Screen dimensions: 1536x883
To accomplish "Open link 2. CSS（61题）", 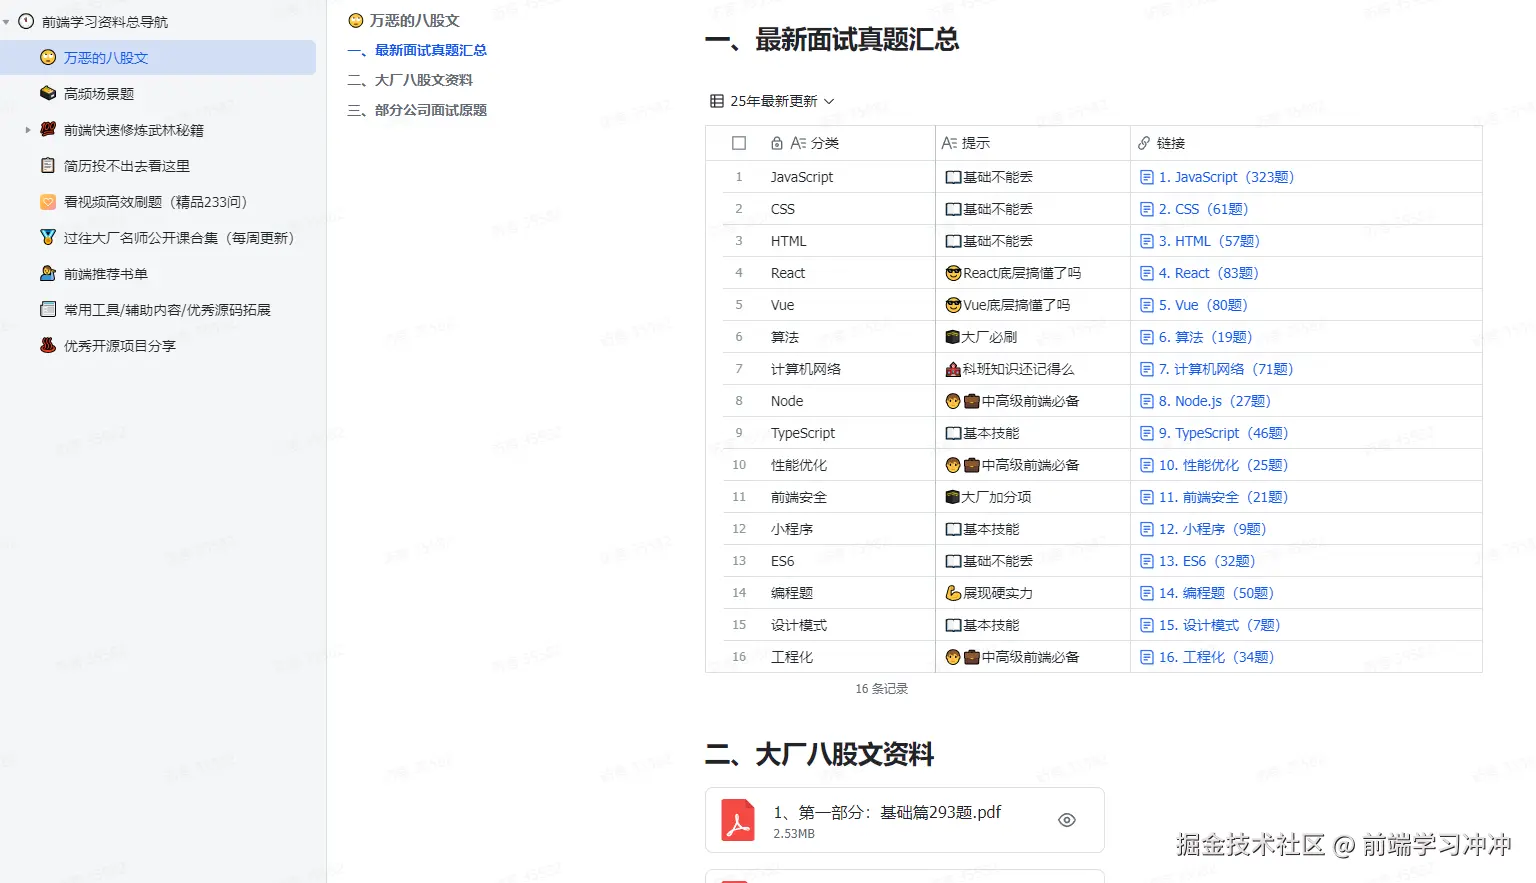I will (1203, 209).
